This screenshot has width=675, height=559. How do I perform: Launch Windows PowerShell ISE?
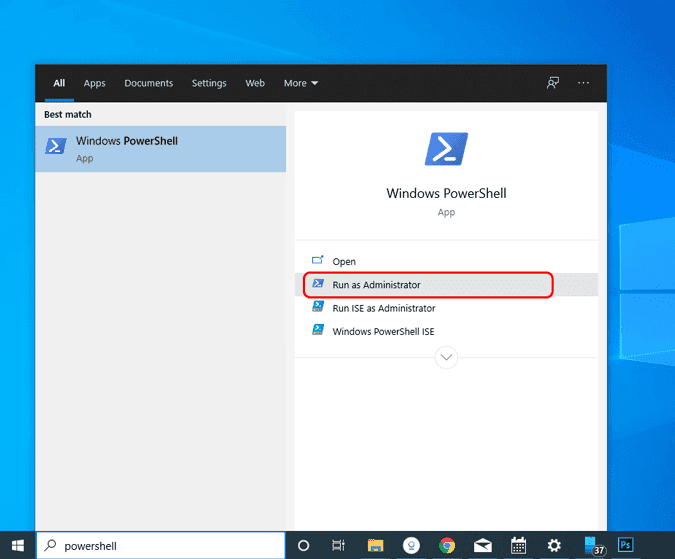click(x=446, y=331)
